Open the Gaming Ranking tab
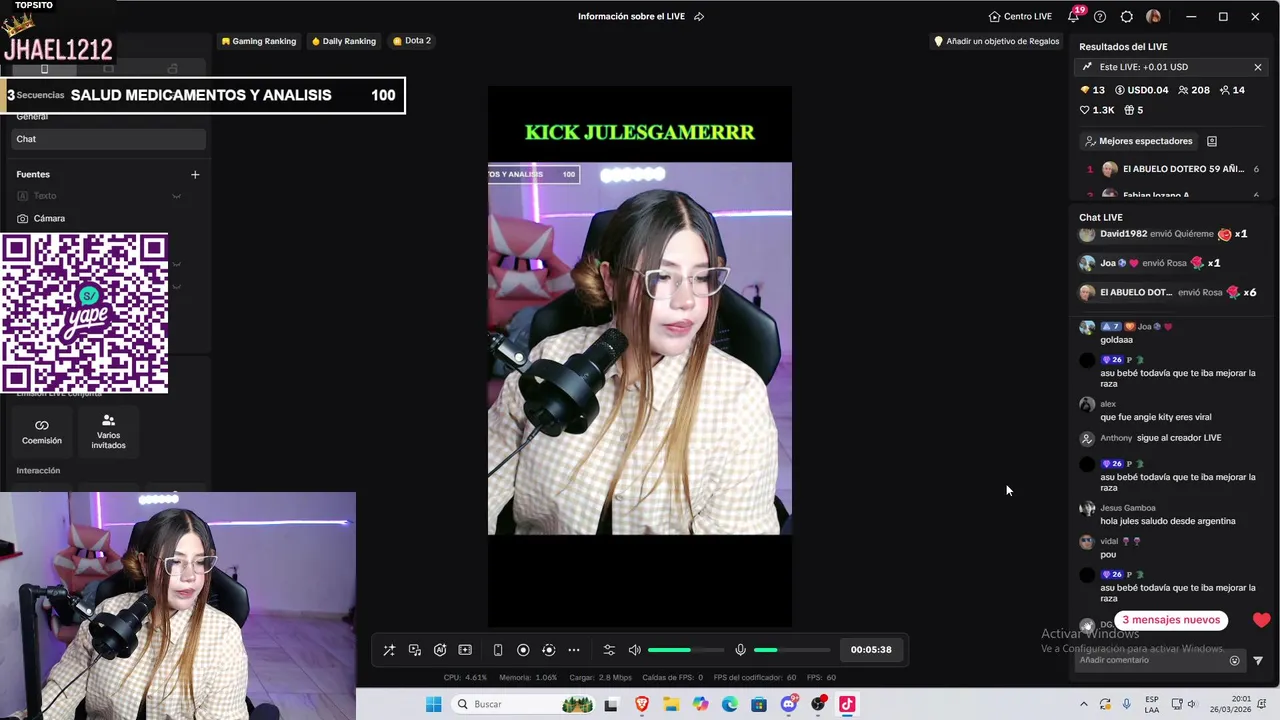This screenshot has height=720, width=1280. 258,41
